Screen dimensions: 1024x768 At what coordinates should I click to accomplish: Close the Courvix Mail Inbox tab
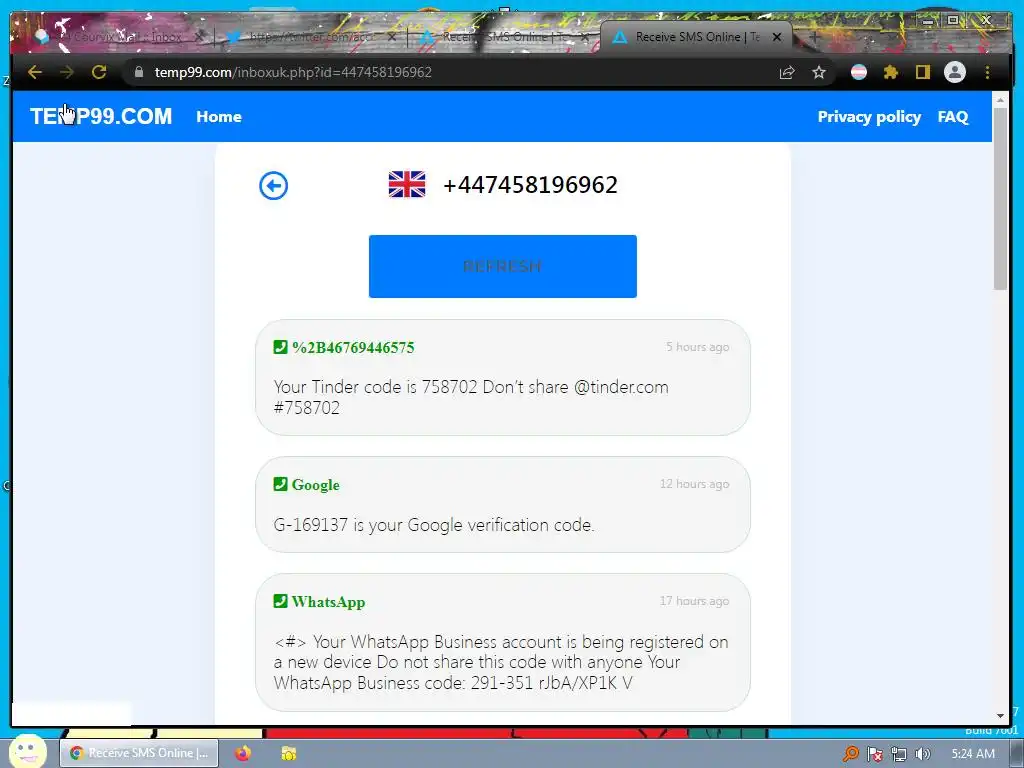[200, 37]
